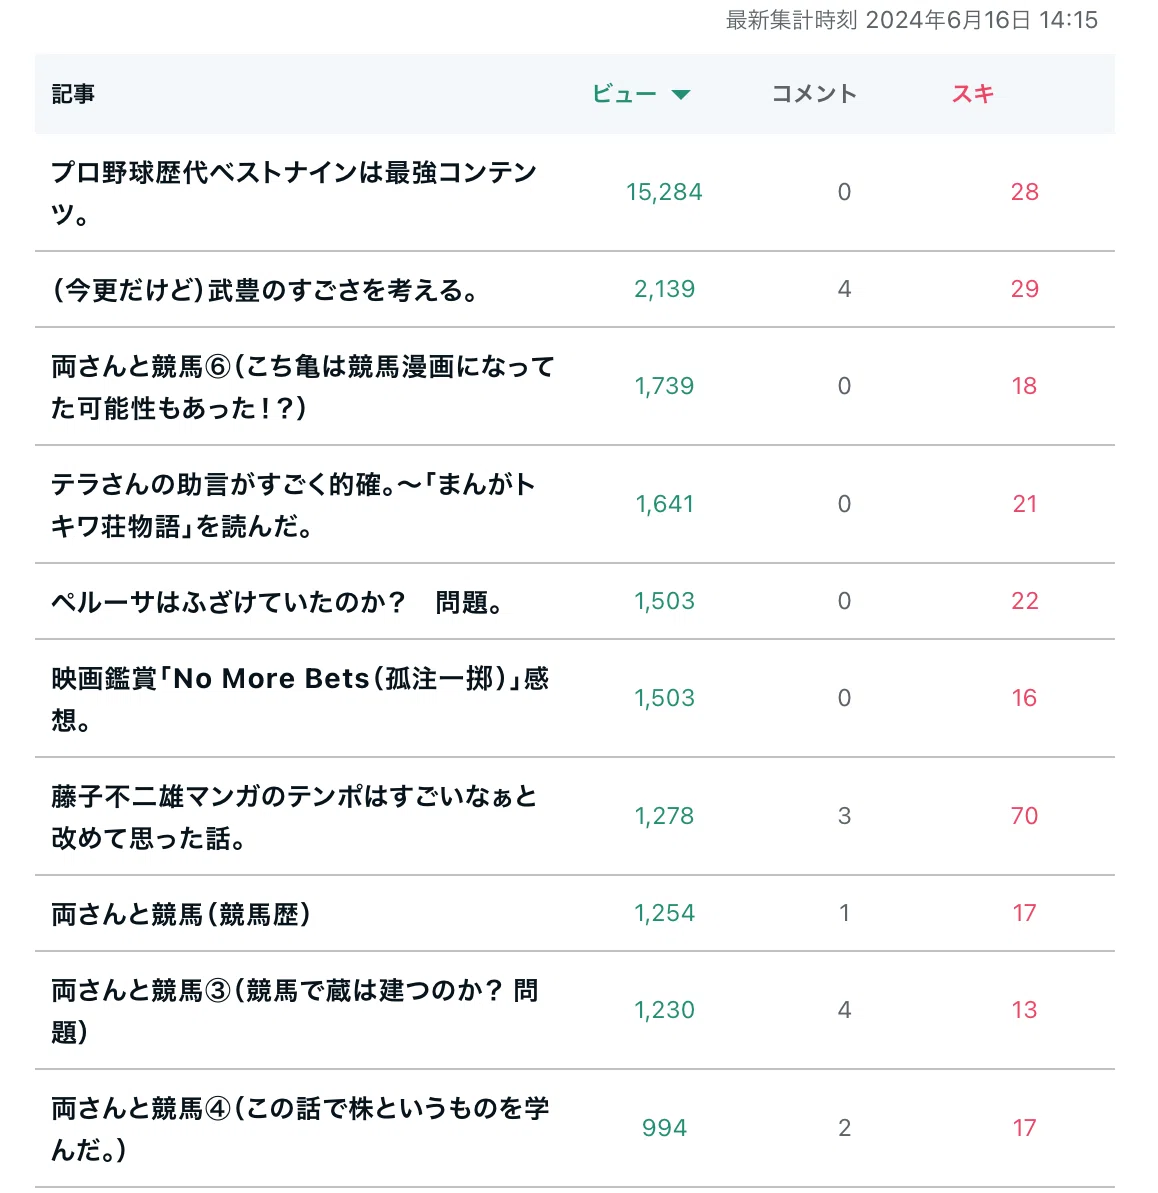Screen dimensions: 1158x1193
Task: Open article 映画鑑賞 No More Bets 感想
Action: click(x=300, y=699)
